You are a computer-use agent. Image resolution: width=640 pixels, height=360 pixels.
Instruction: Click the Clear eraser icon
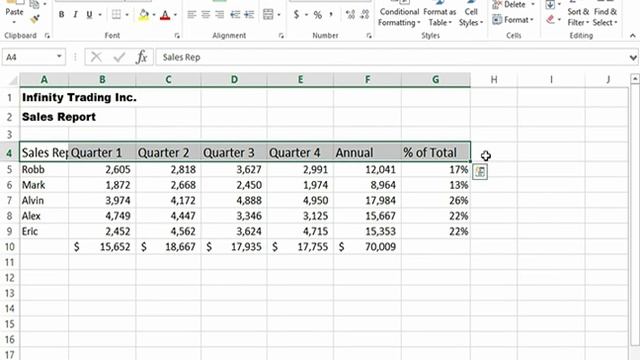[550, 19]
